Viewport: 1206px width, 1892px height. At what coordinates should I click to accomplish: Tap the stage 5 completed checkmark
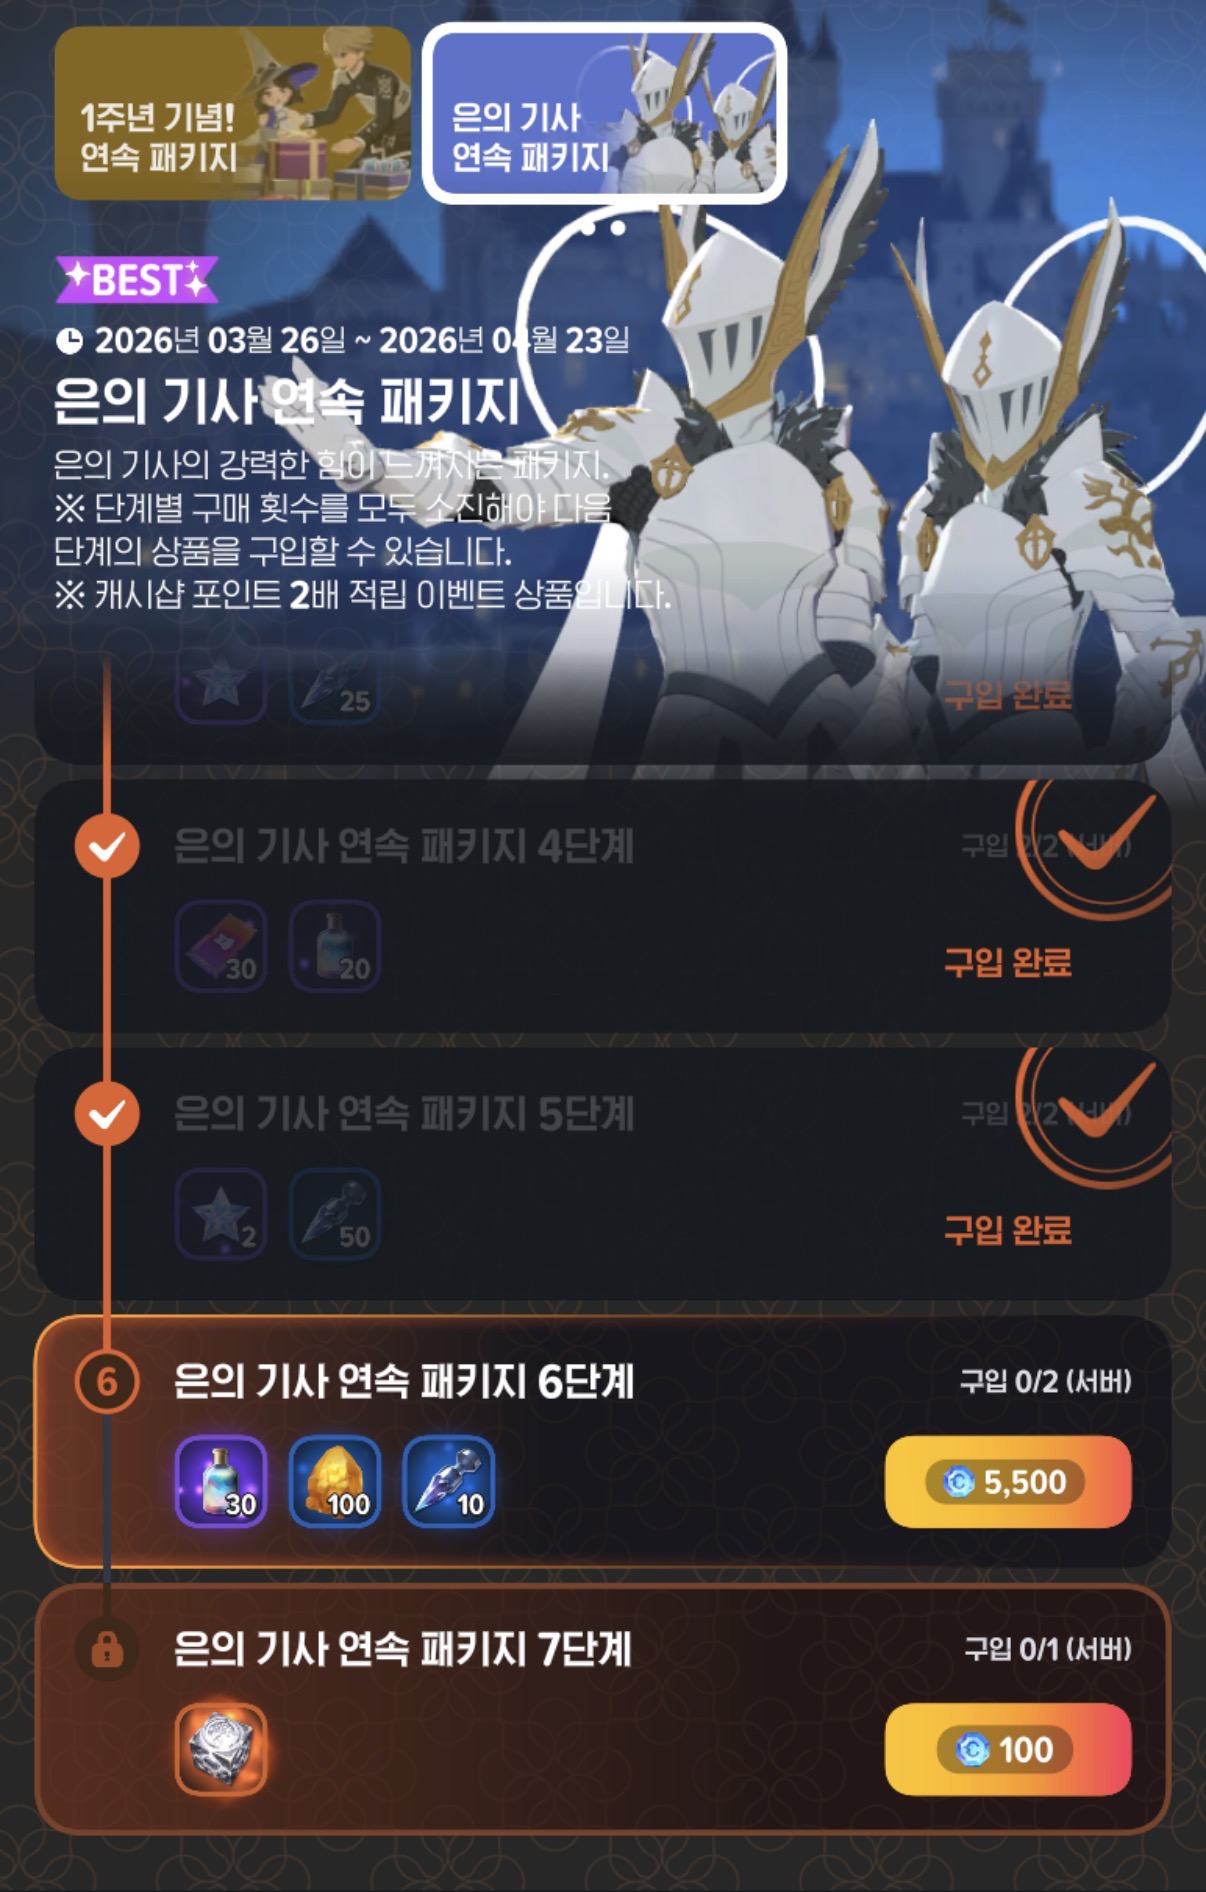click(107, 1114)
